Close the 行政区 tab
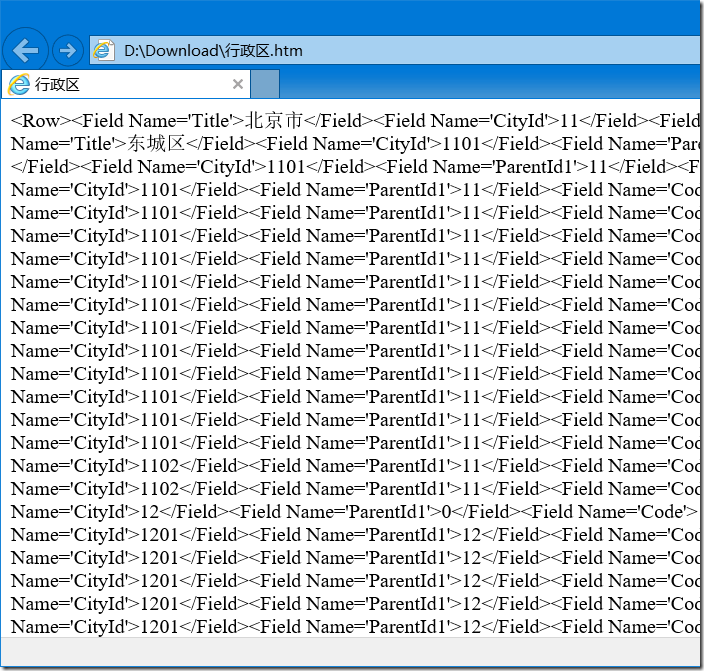Viewport: 704px width, 671px height. click(238, 84)
